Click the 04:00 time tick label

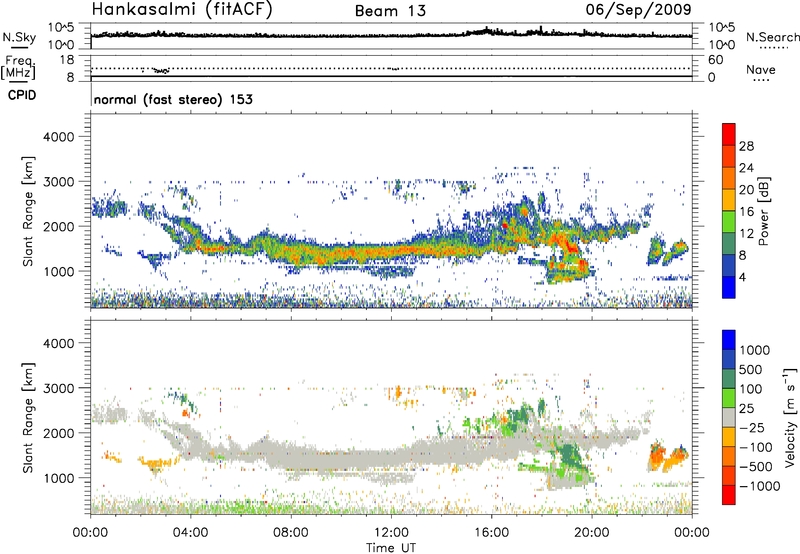click(x=190, y=533)
